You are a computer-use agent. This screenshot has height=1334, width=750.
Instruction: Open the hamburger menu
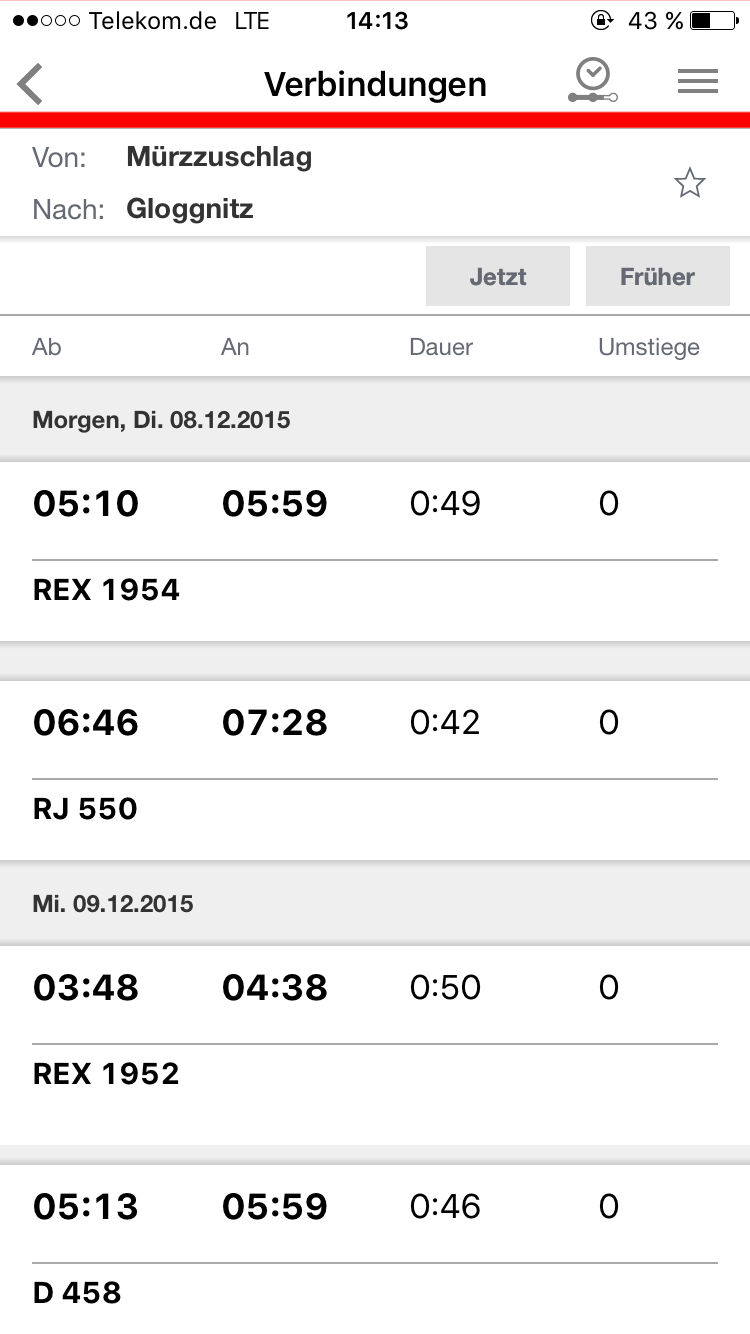point(698,83)
